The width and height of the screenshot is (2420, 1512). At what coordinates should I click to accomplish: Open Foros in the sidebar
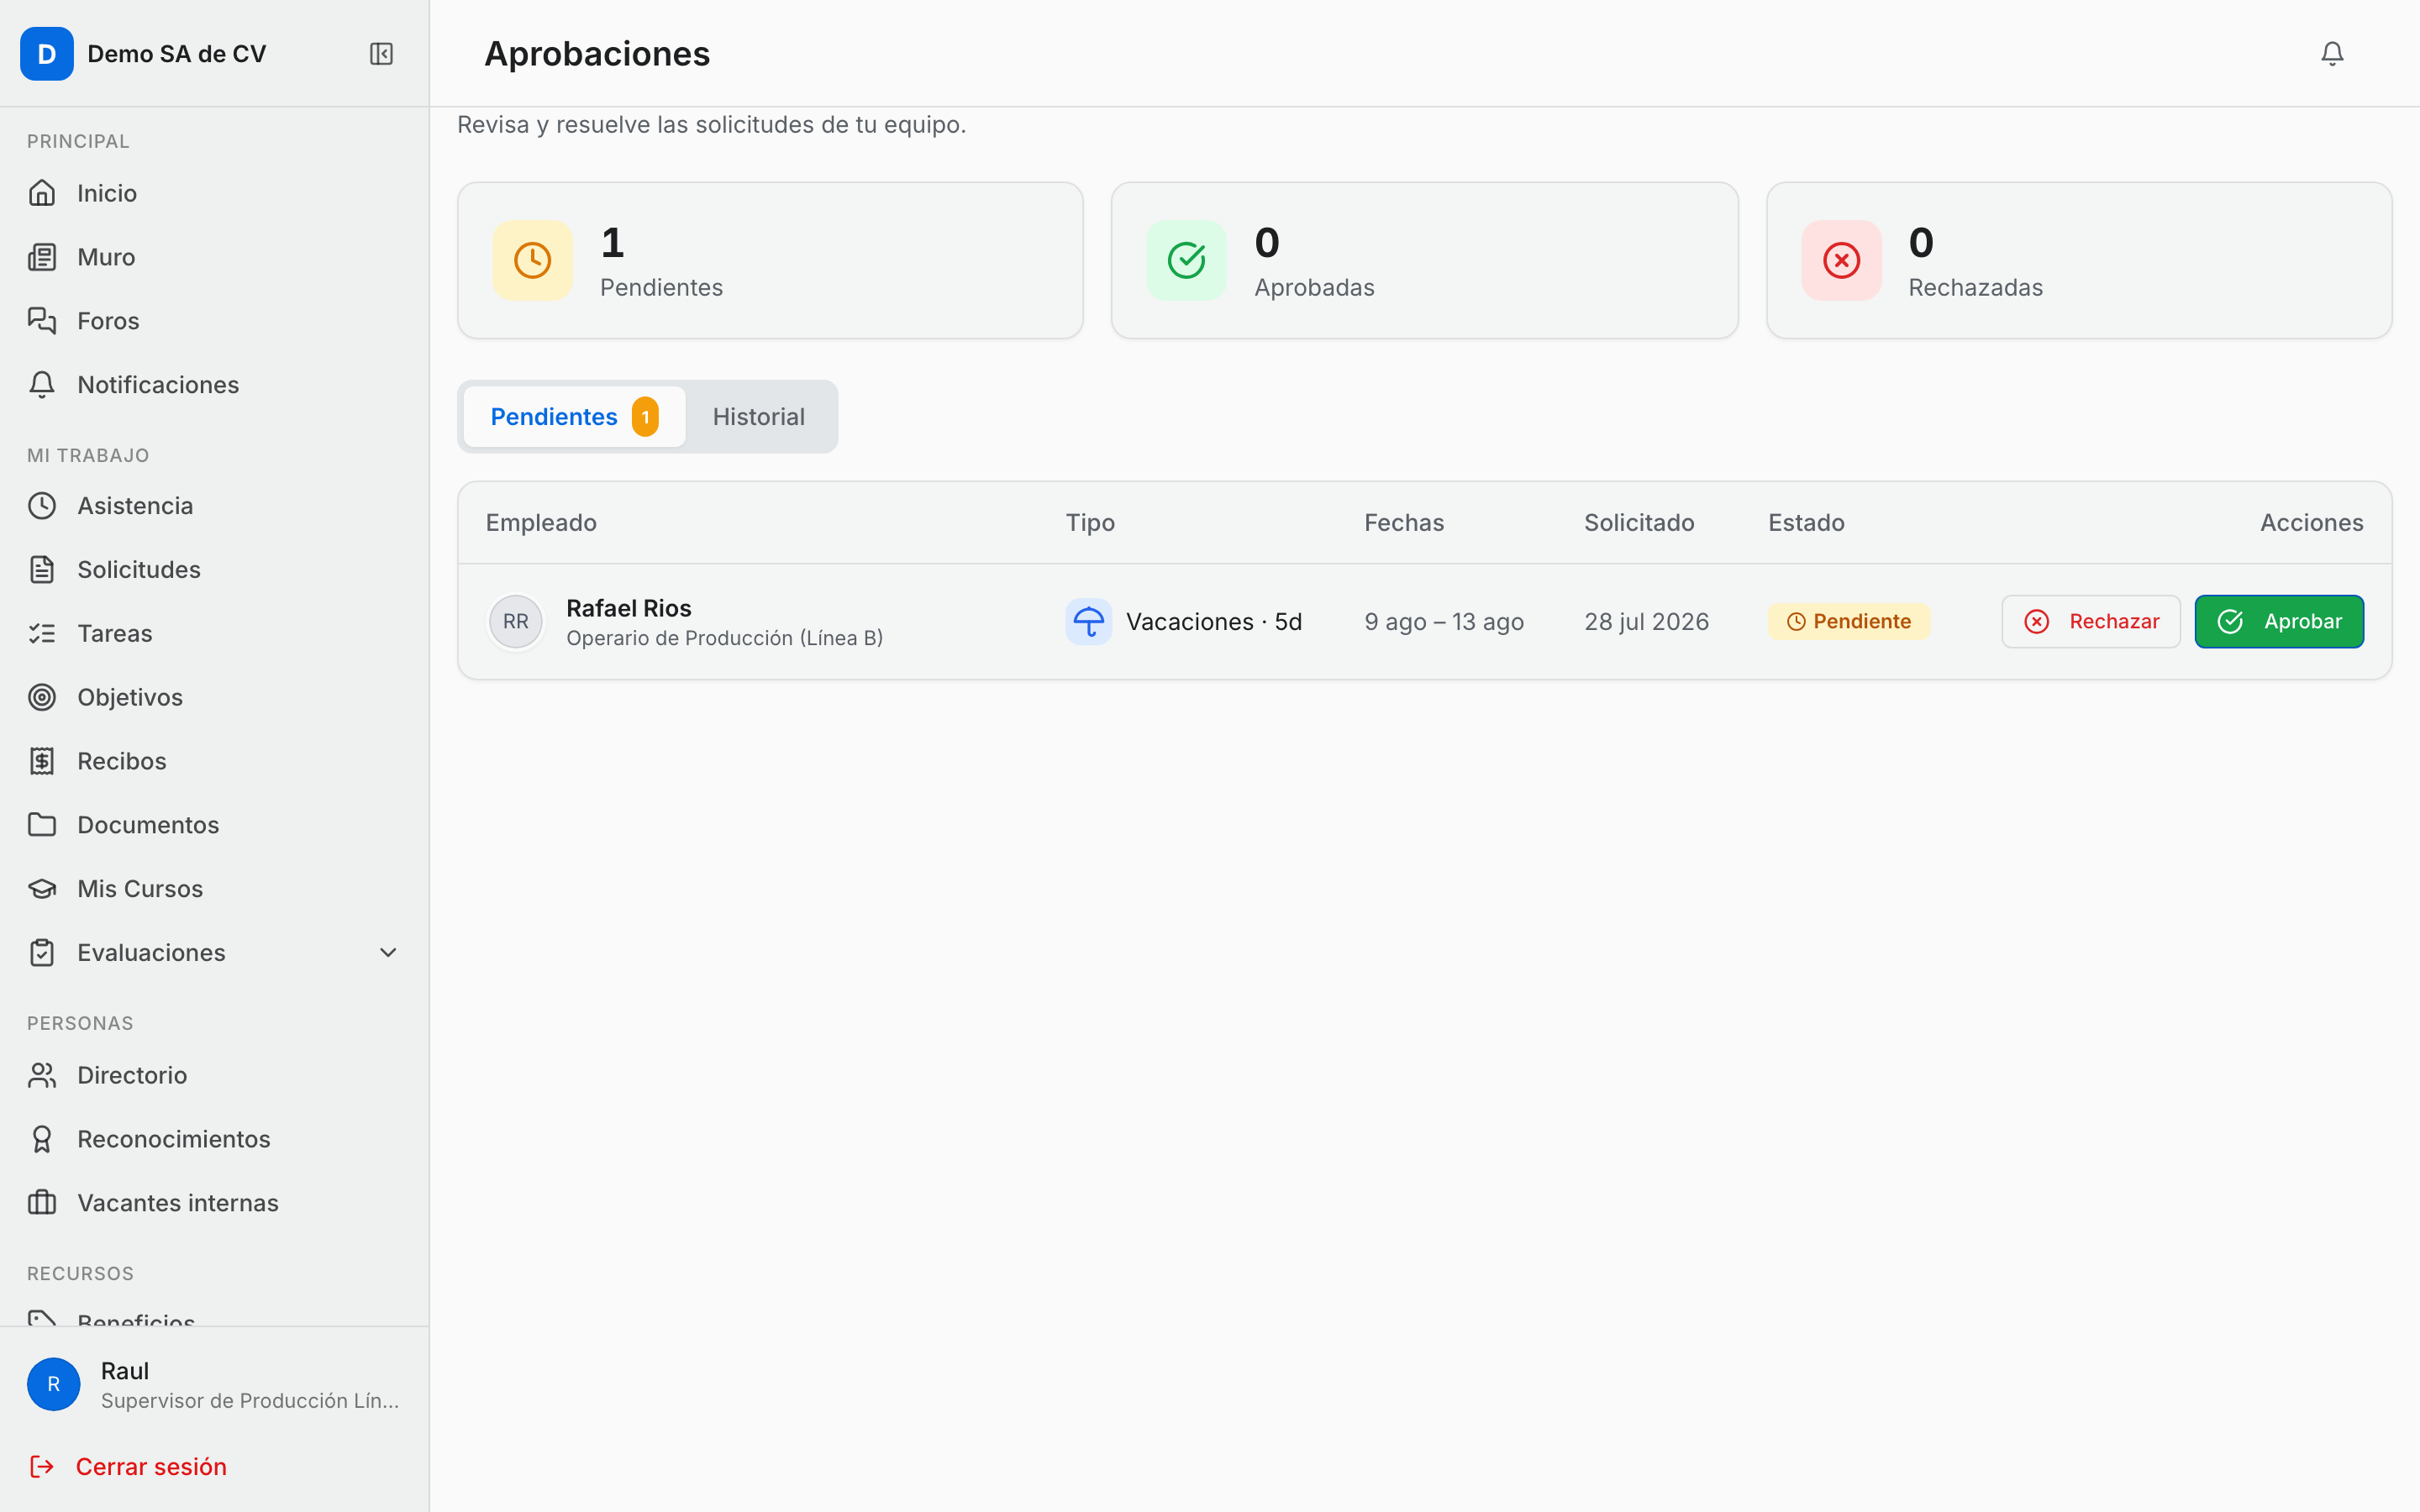coord(215,321)
